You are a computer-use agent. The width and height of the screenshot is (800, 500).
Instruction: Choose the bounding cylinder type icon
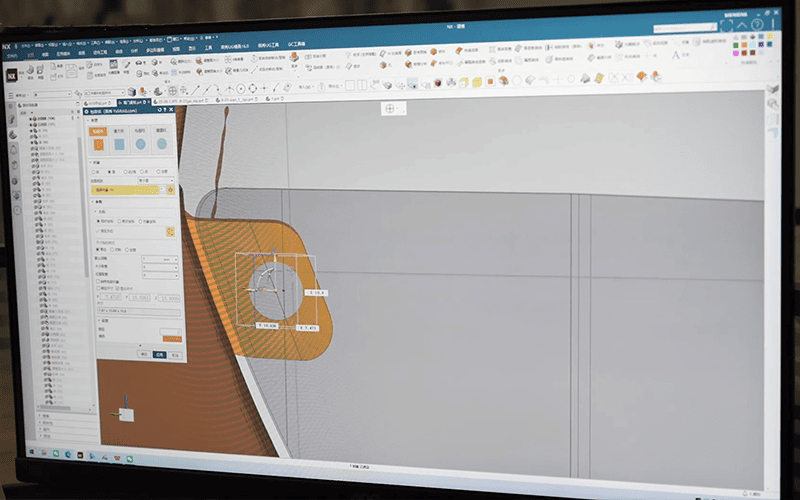tap(141, 144)
